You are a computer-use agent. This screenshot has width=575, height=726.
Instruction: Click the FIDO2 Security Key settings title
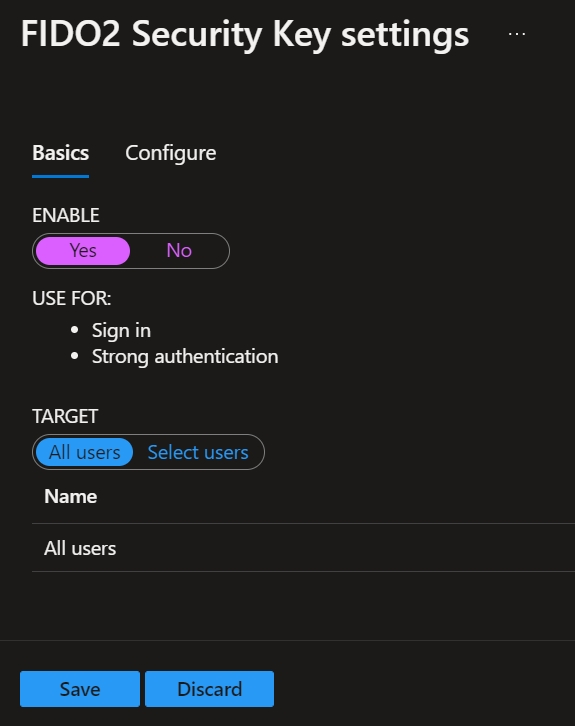pos(245,34)
